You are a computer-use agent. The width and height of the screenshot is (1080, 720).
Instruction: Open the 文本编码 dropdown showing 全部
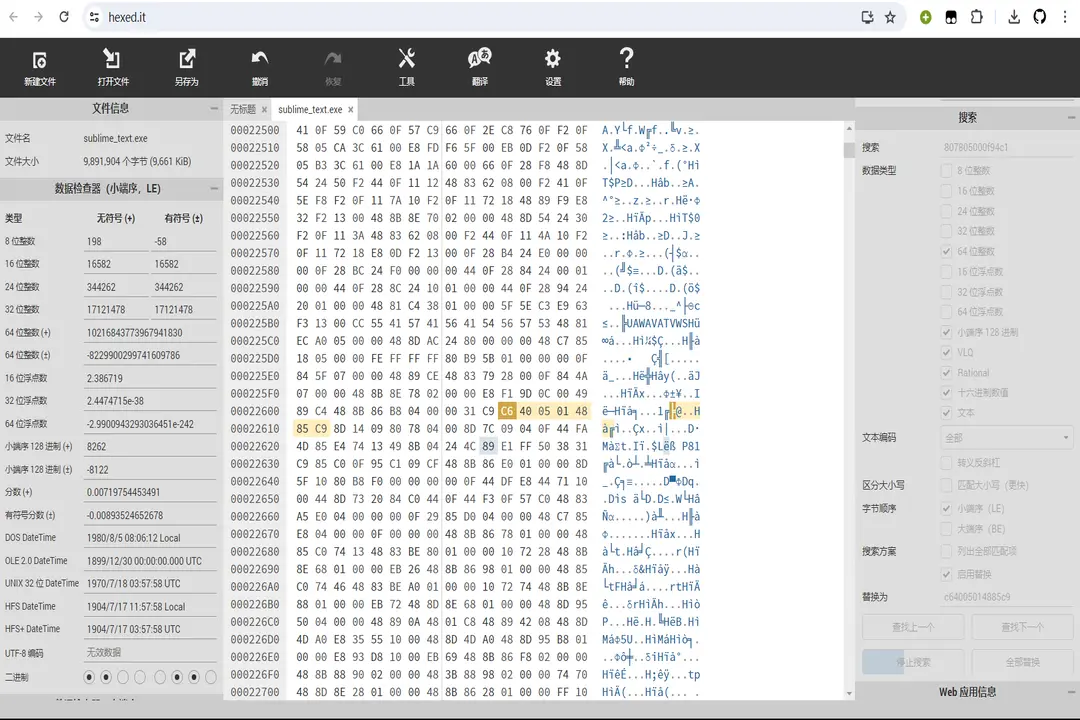coord(1007,437)
